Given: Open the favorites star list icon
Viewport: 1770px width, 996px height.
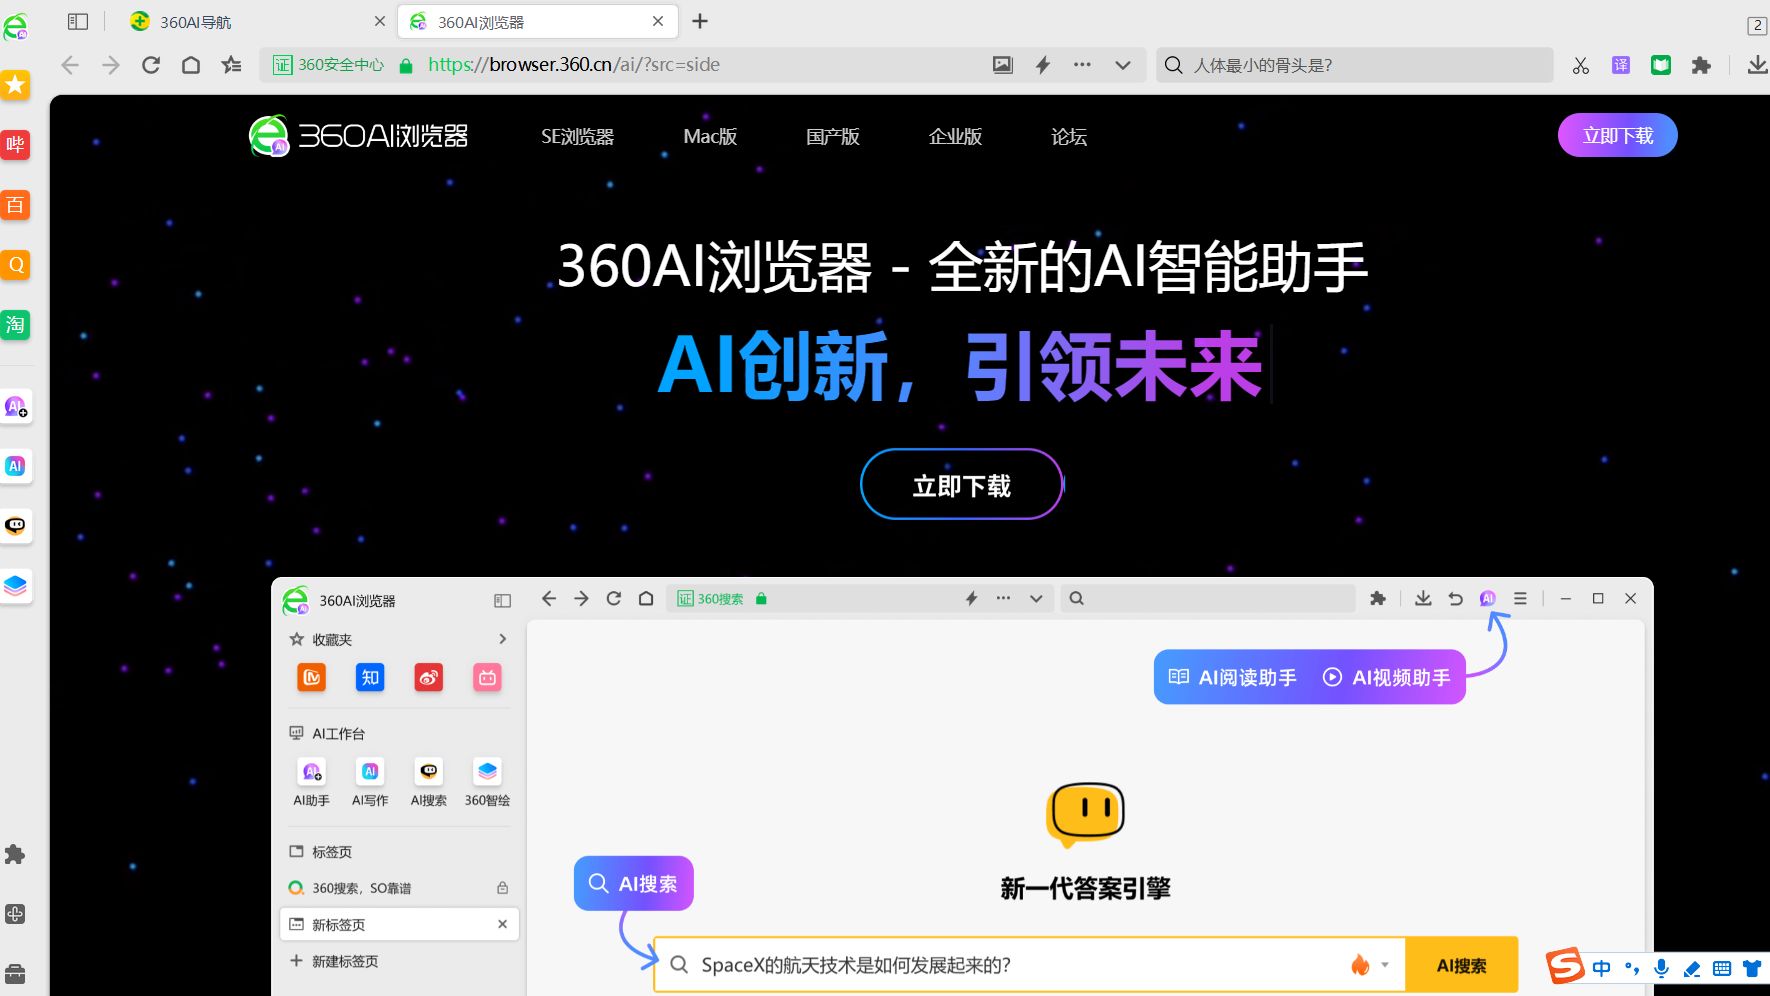Looking at the screenshot, I should 232,65.
